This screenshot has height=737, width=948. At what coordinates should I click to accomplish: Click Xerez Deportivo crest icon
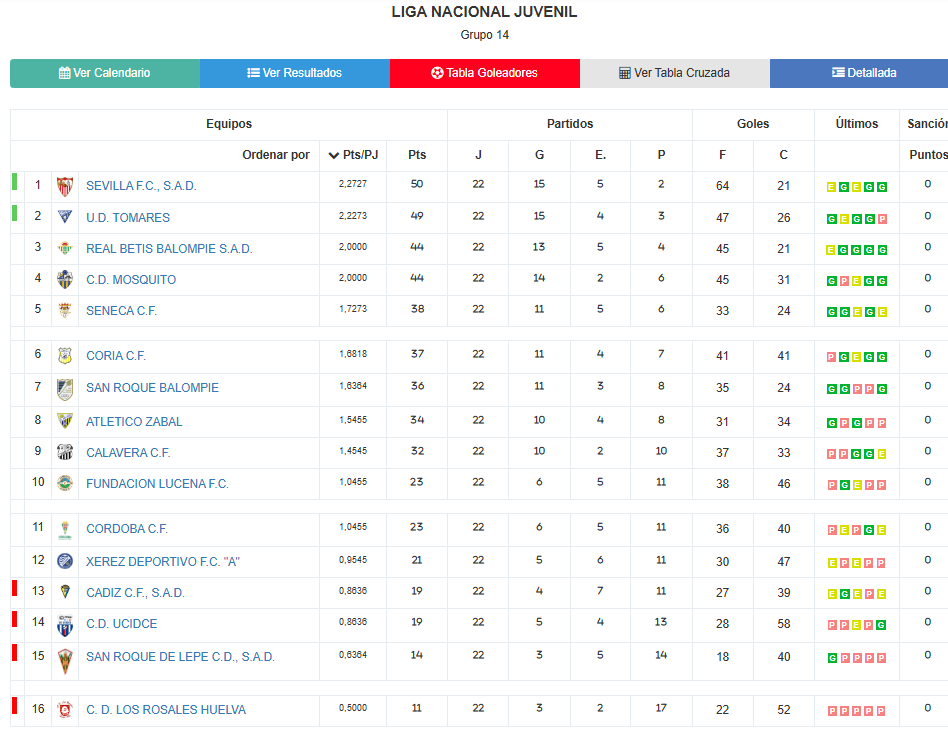65,562
